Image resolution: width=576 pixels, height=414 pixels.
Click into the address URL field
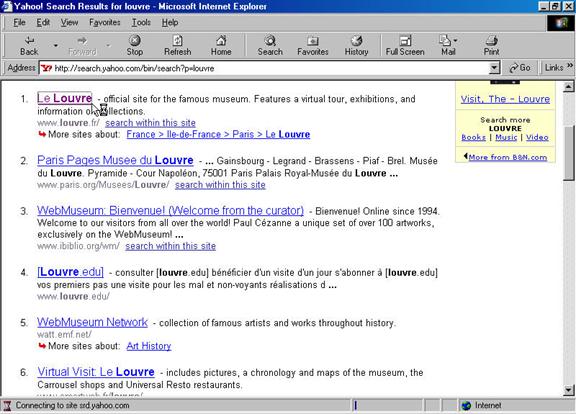(x=271, y=68)
